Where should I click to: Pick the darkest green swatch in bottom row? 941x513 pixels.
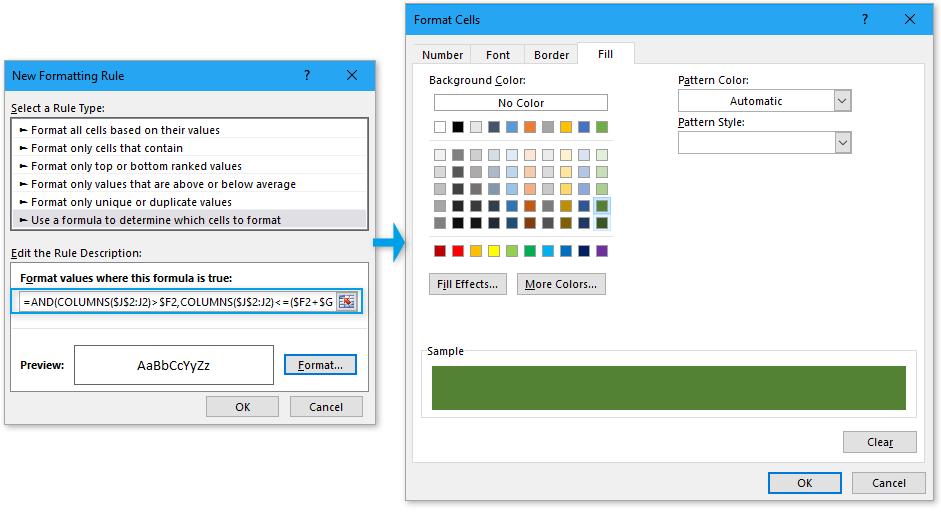click(x=602, y=223)
